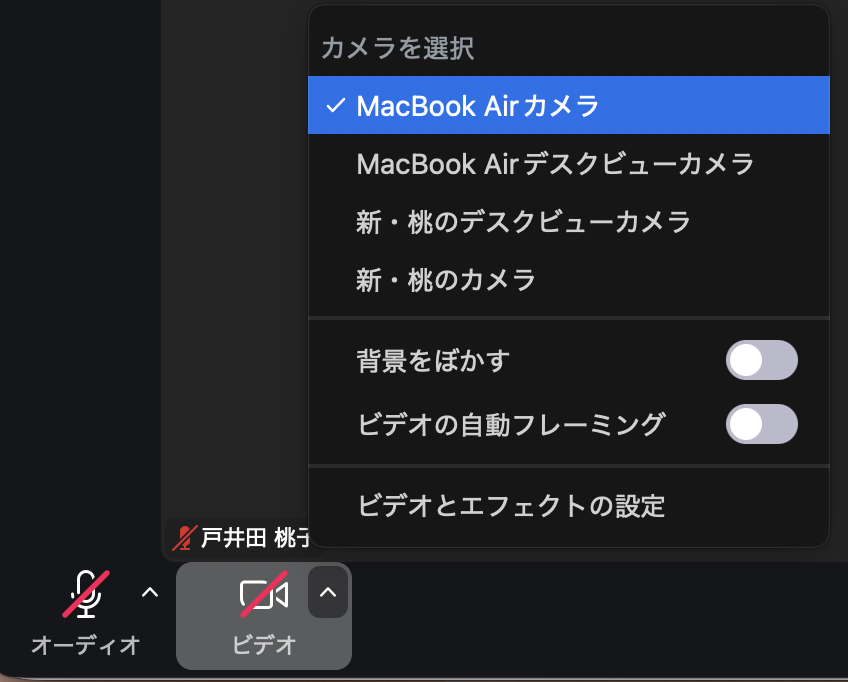Click the 背景をぼかす label text
The height and width of the screenshot is (682, 848).
pos(433,360)
